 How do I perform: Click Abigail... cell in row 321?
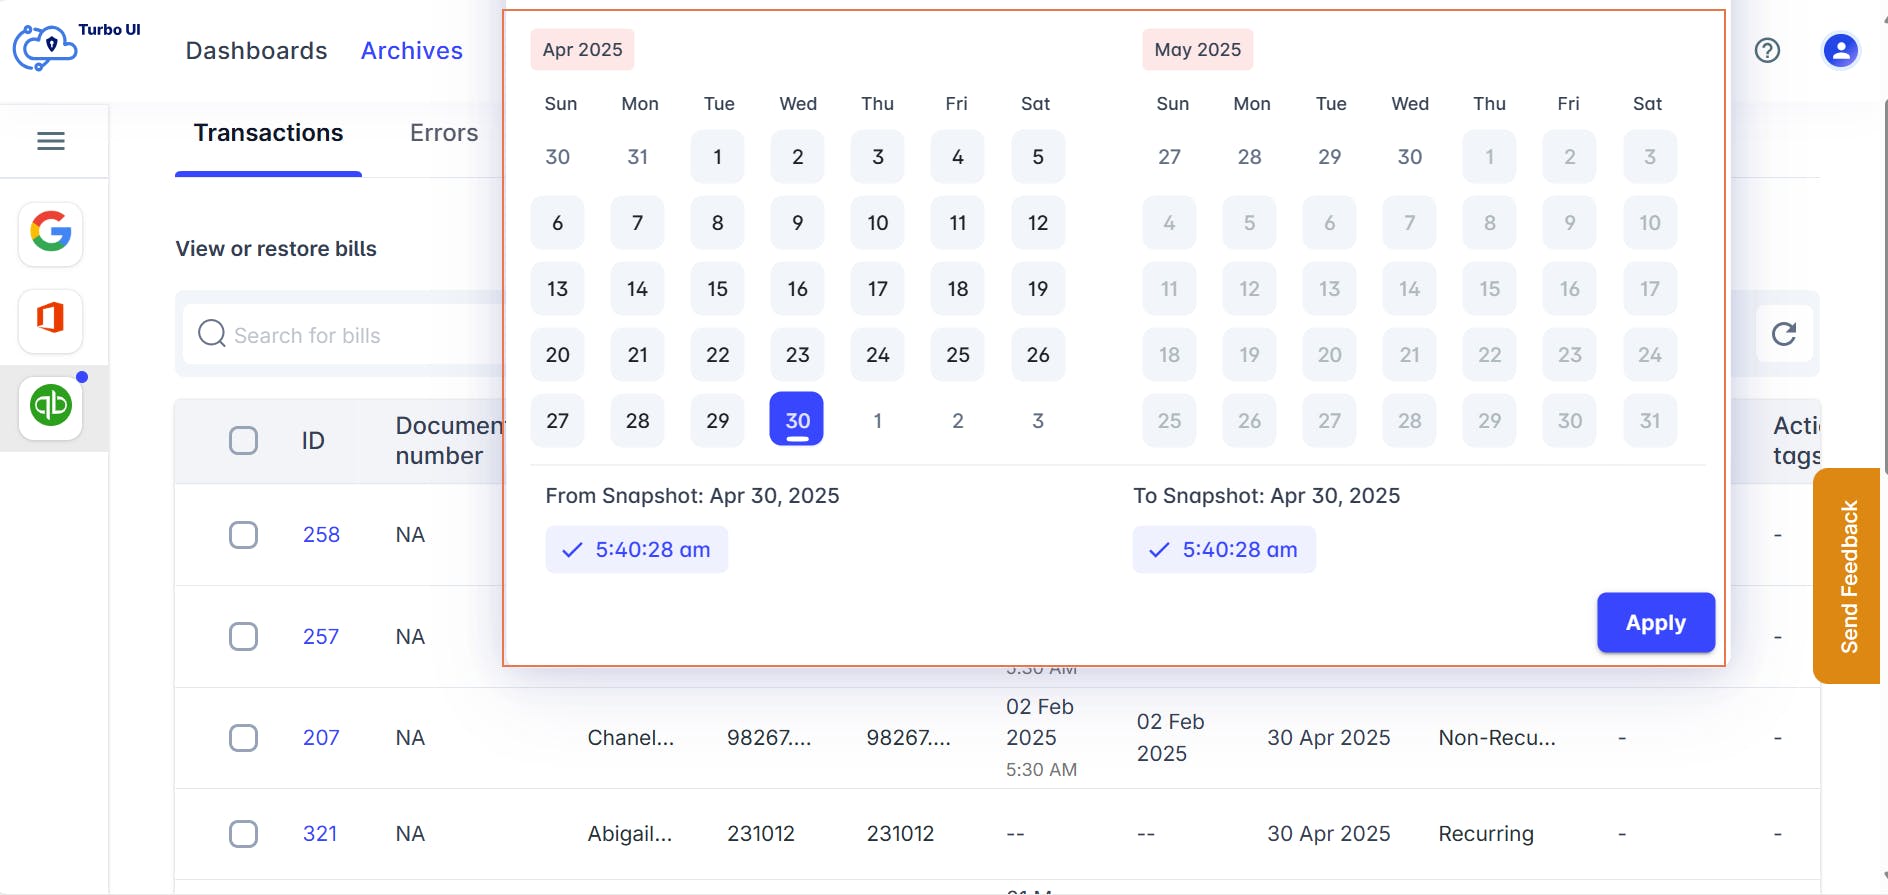[x=630, y=834]
